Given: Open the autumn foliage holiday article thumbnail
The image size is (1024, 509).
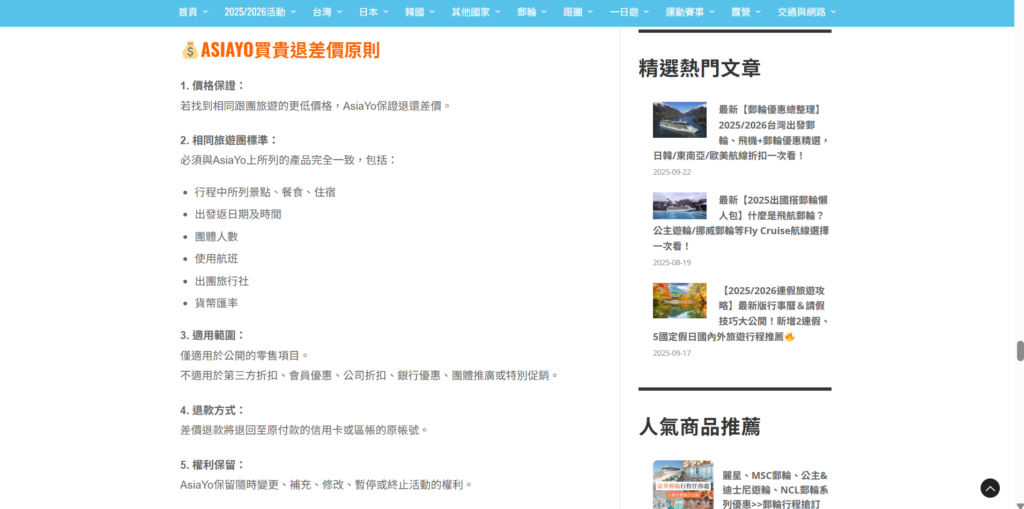Looking at the screenshot, I should pos(679,300).
